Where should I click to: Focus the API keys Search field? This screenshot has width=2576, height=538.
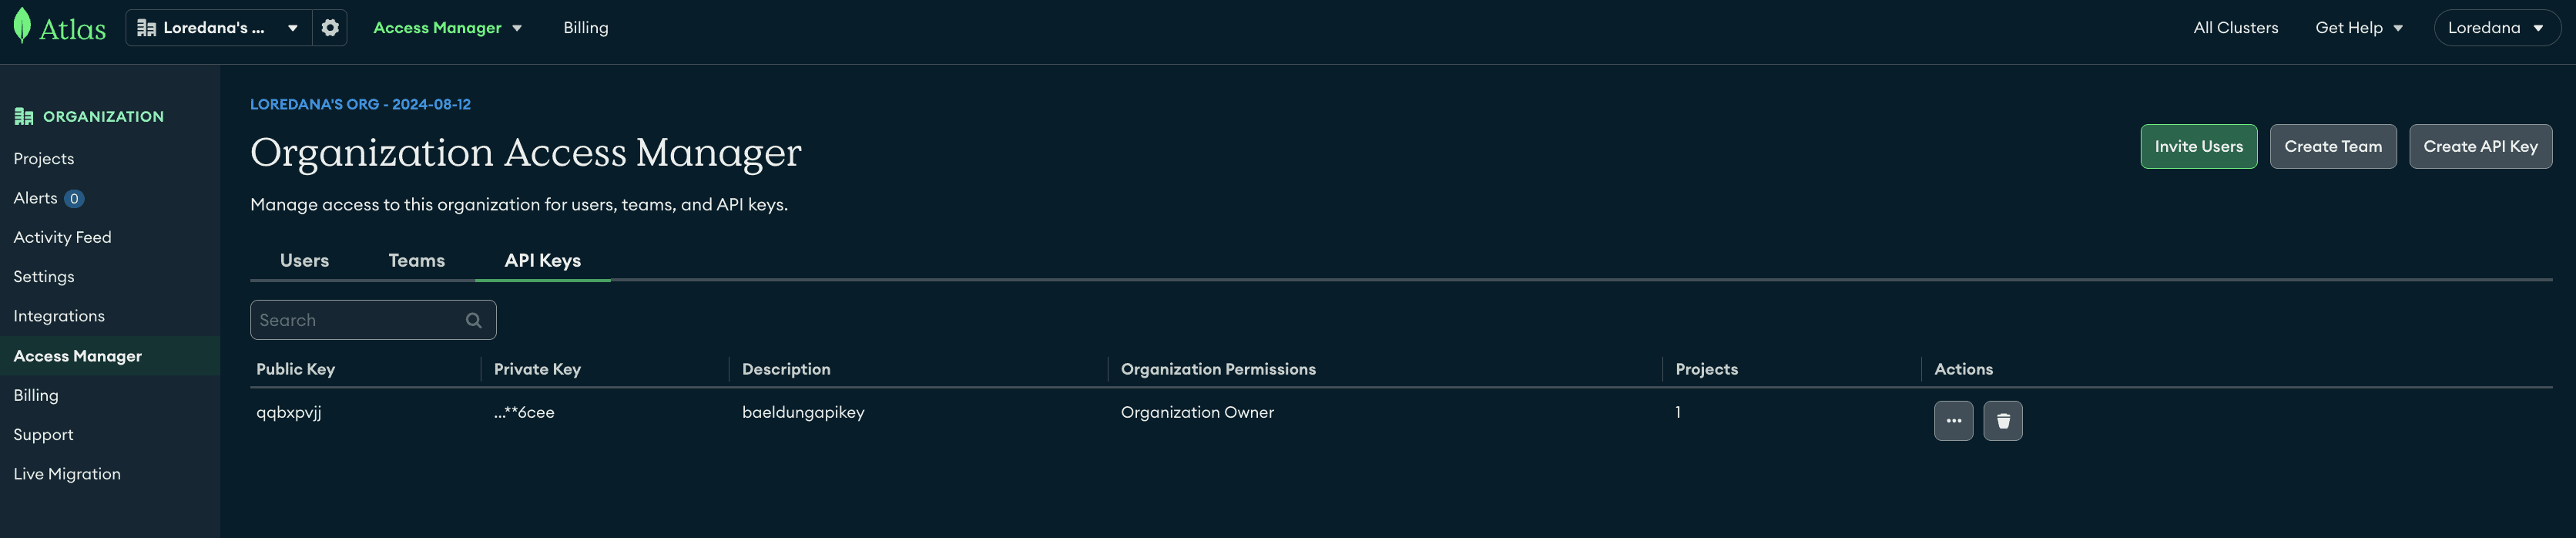(x=373, y=320)
